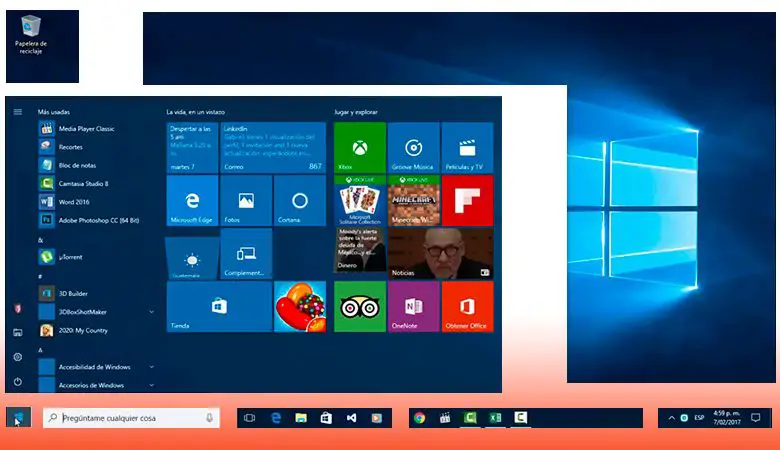The height and width of the screenshot is (450, 780).
Task: Open the Dinero finance tile
Action: point(360,250)
